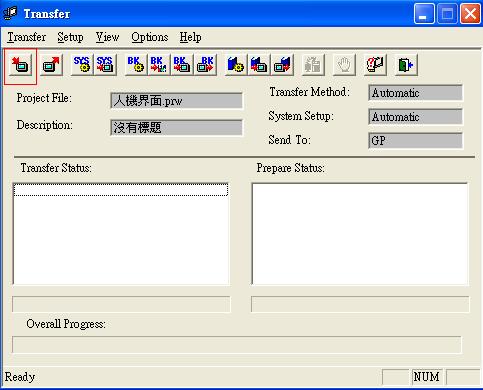Screen dimensions: 483x390
Task: Click the help question mark icon
Action: pos(375,65)
